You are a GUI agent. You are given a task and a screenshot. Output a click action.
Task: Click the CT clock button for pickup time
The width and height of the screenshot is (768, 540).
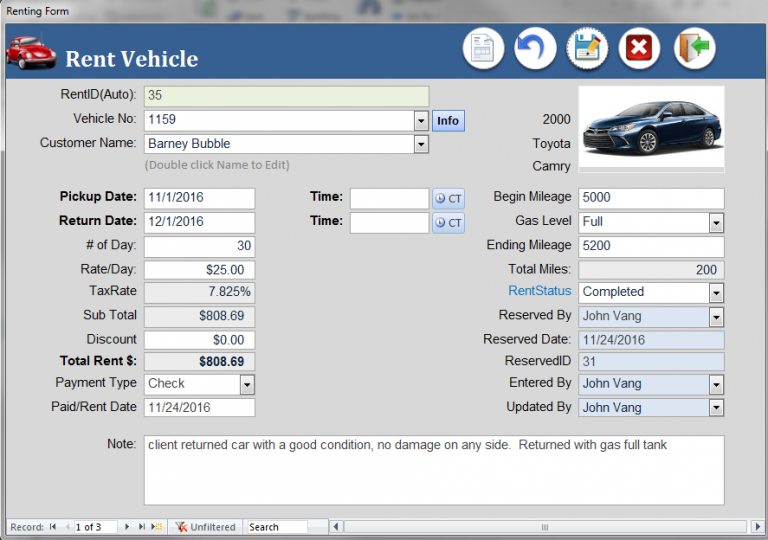tap(448, 198)
